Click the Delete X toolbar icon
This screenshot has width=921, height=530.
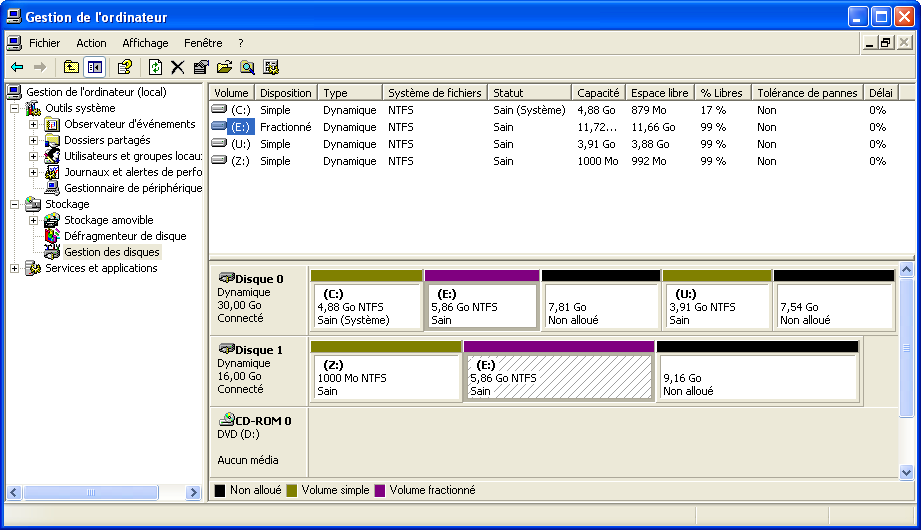pos(178,67)
